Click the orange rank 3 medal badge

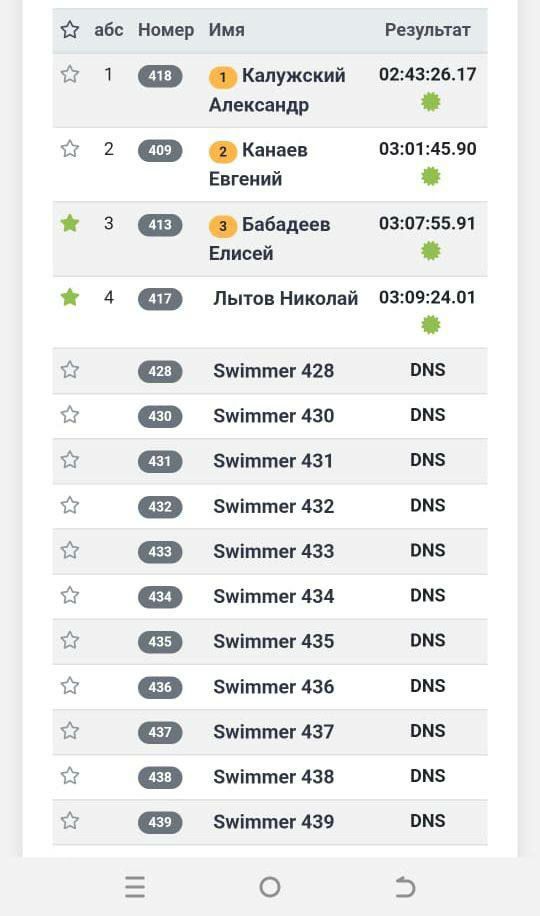click(223, 226)
